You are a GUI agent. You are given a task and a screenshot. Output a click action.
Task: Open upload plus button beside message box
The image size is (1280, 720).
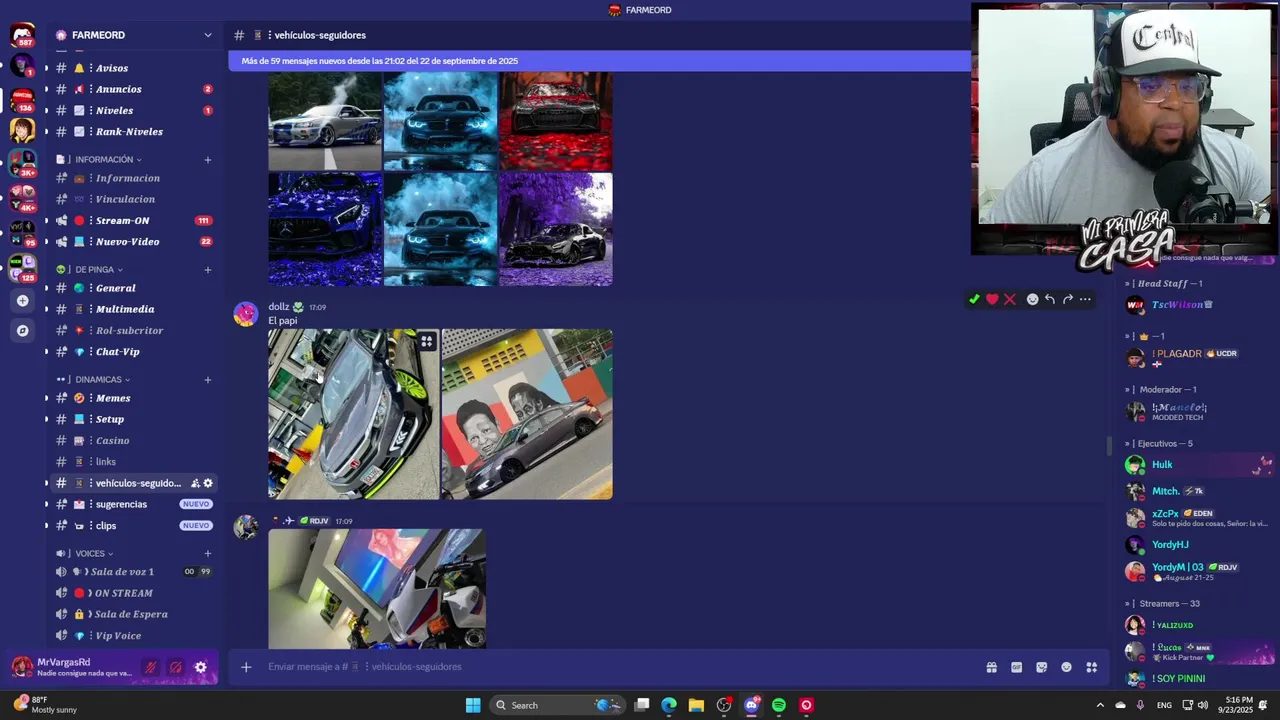point(246,667)
